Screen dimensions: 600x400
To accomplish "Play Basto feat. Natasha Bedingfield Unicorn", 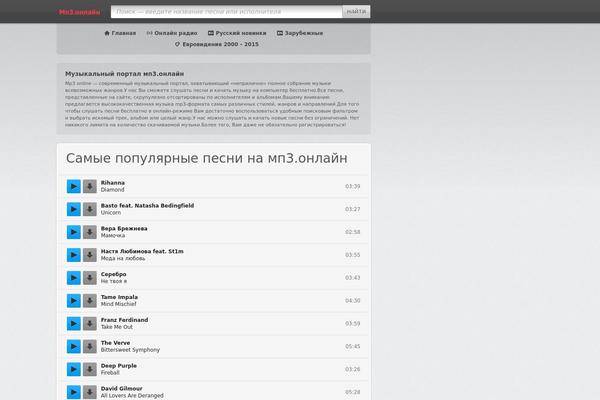I will [x=74, y=209].
